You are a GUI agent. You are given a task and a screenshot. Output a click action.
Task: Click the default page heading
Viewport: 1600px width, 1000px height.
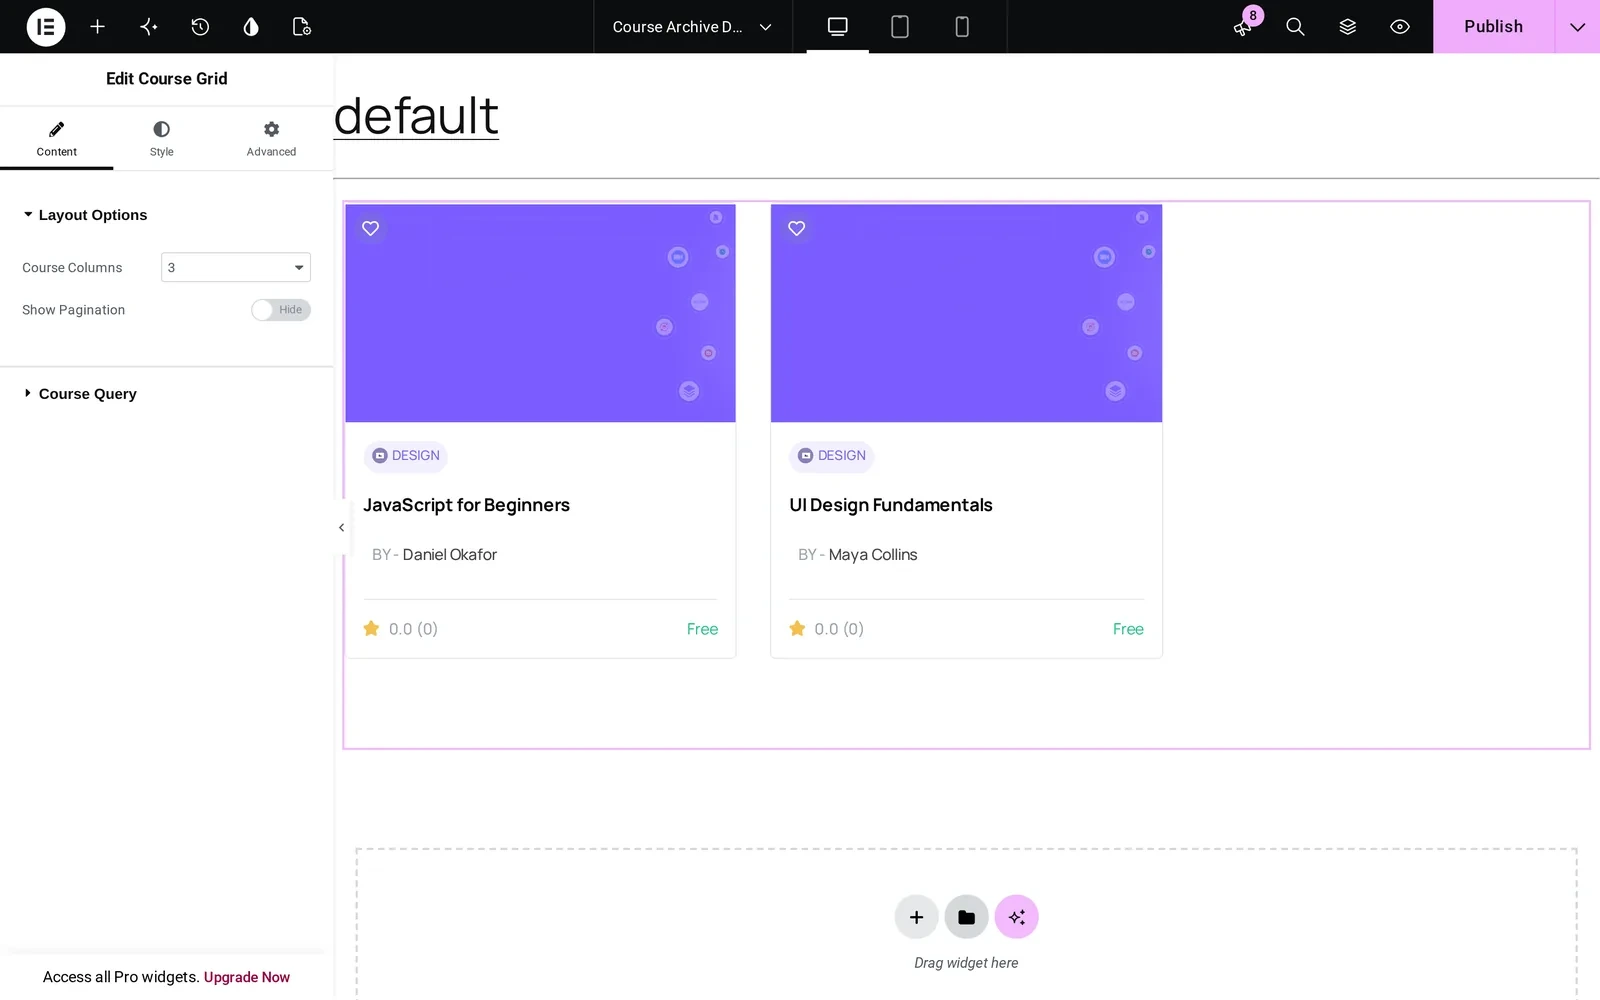coord(416,116)
